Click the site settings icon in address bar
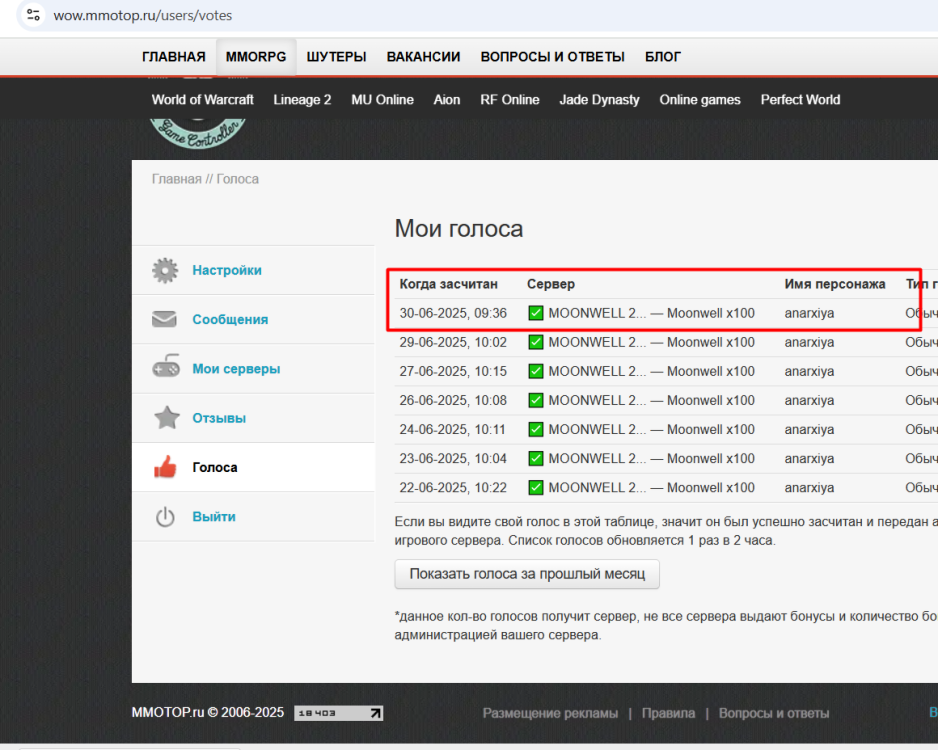938x750 pixels. coord(32,15)
